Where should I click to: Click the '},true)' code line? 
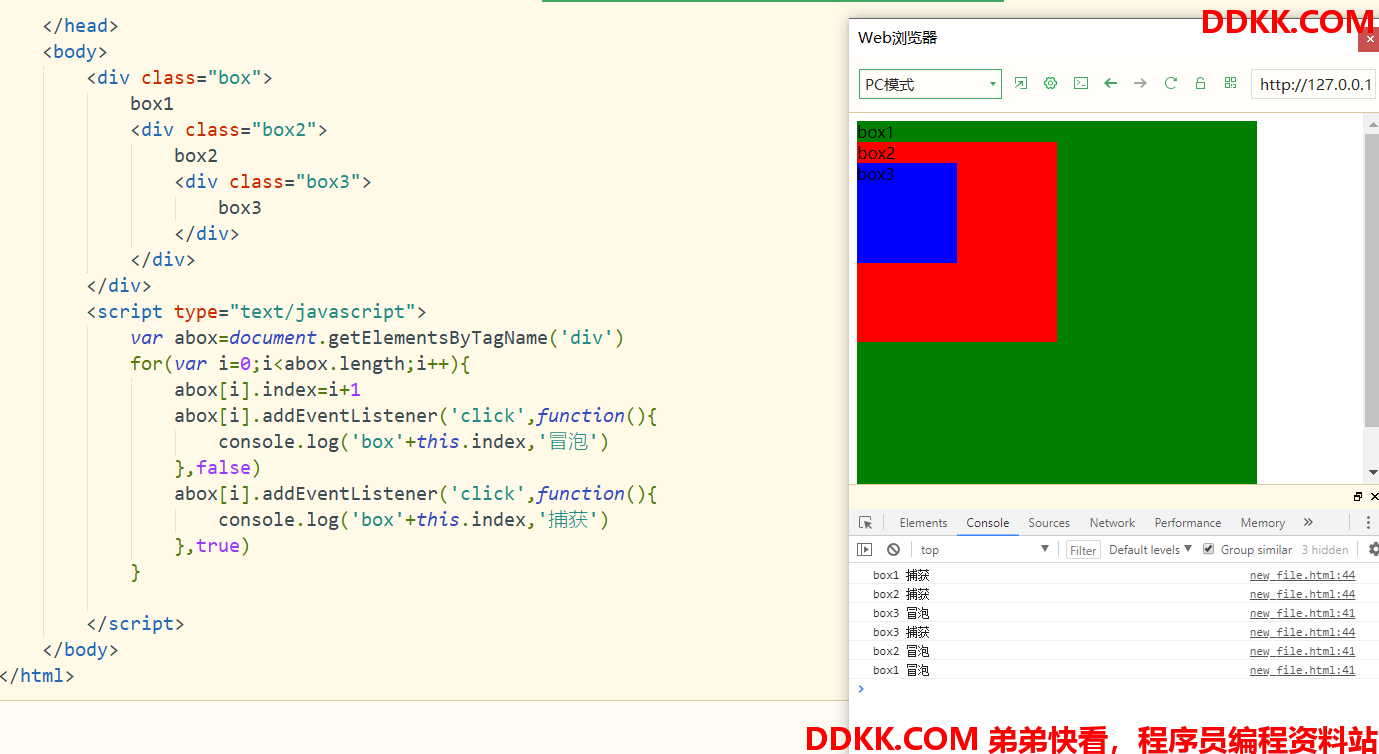(212, 546)
